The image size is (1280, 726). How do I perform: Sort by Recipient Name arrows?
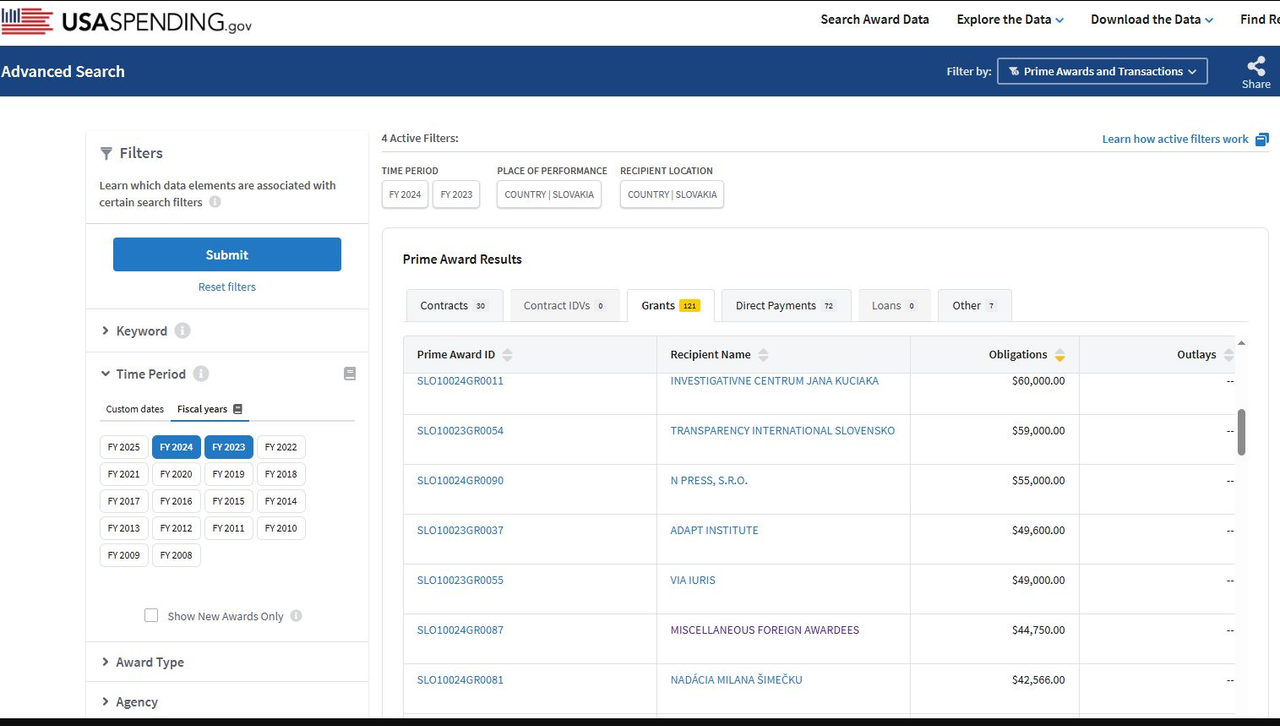763,355
